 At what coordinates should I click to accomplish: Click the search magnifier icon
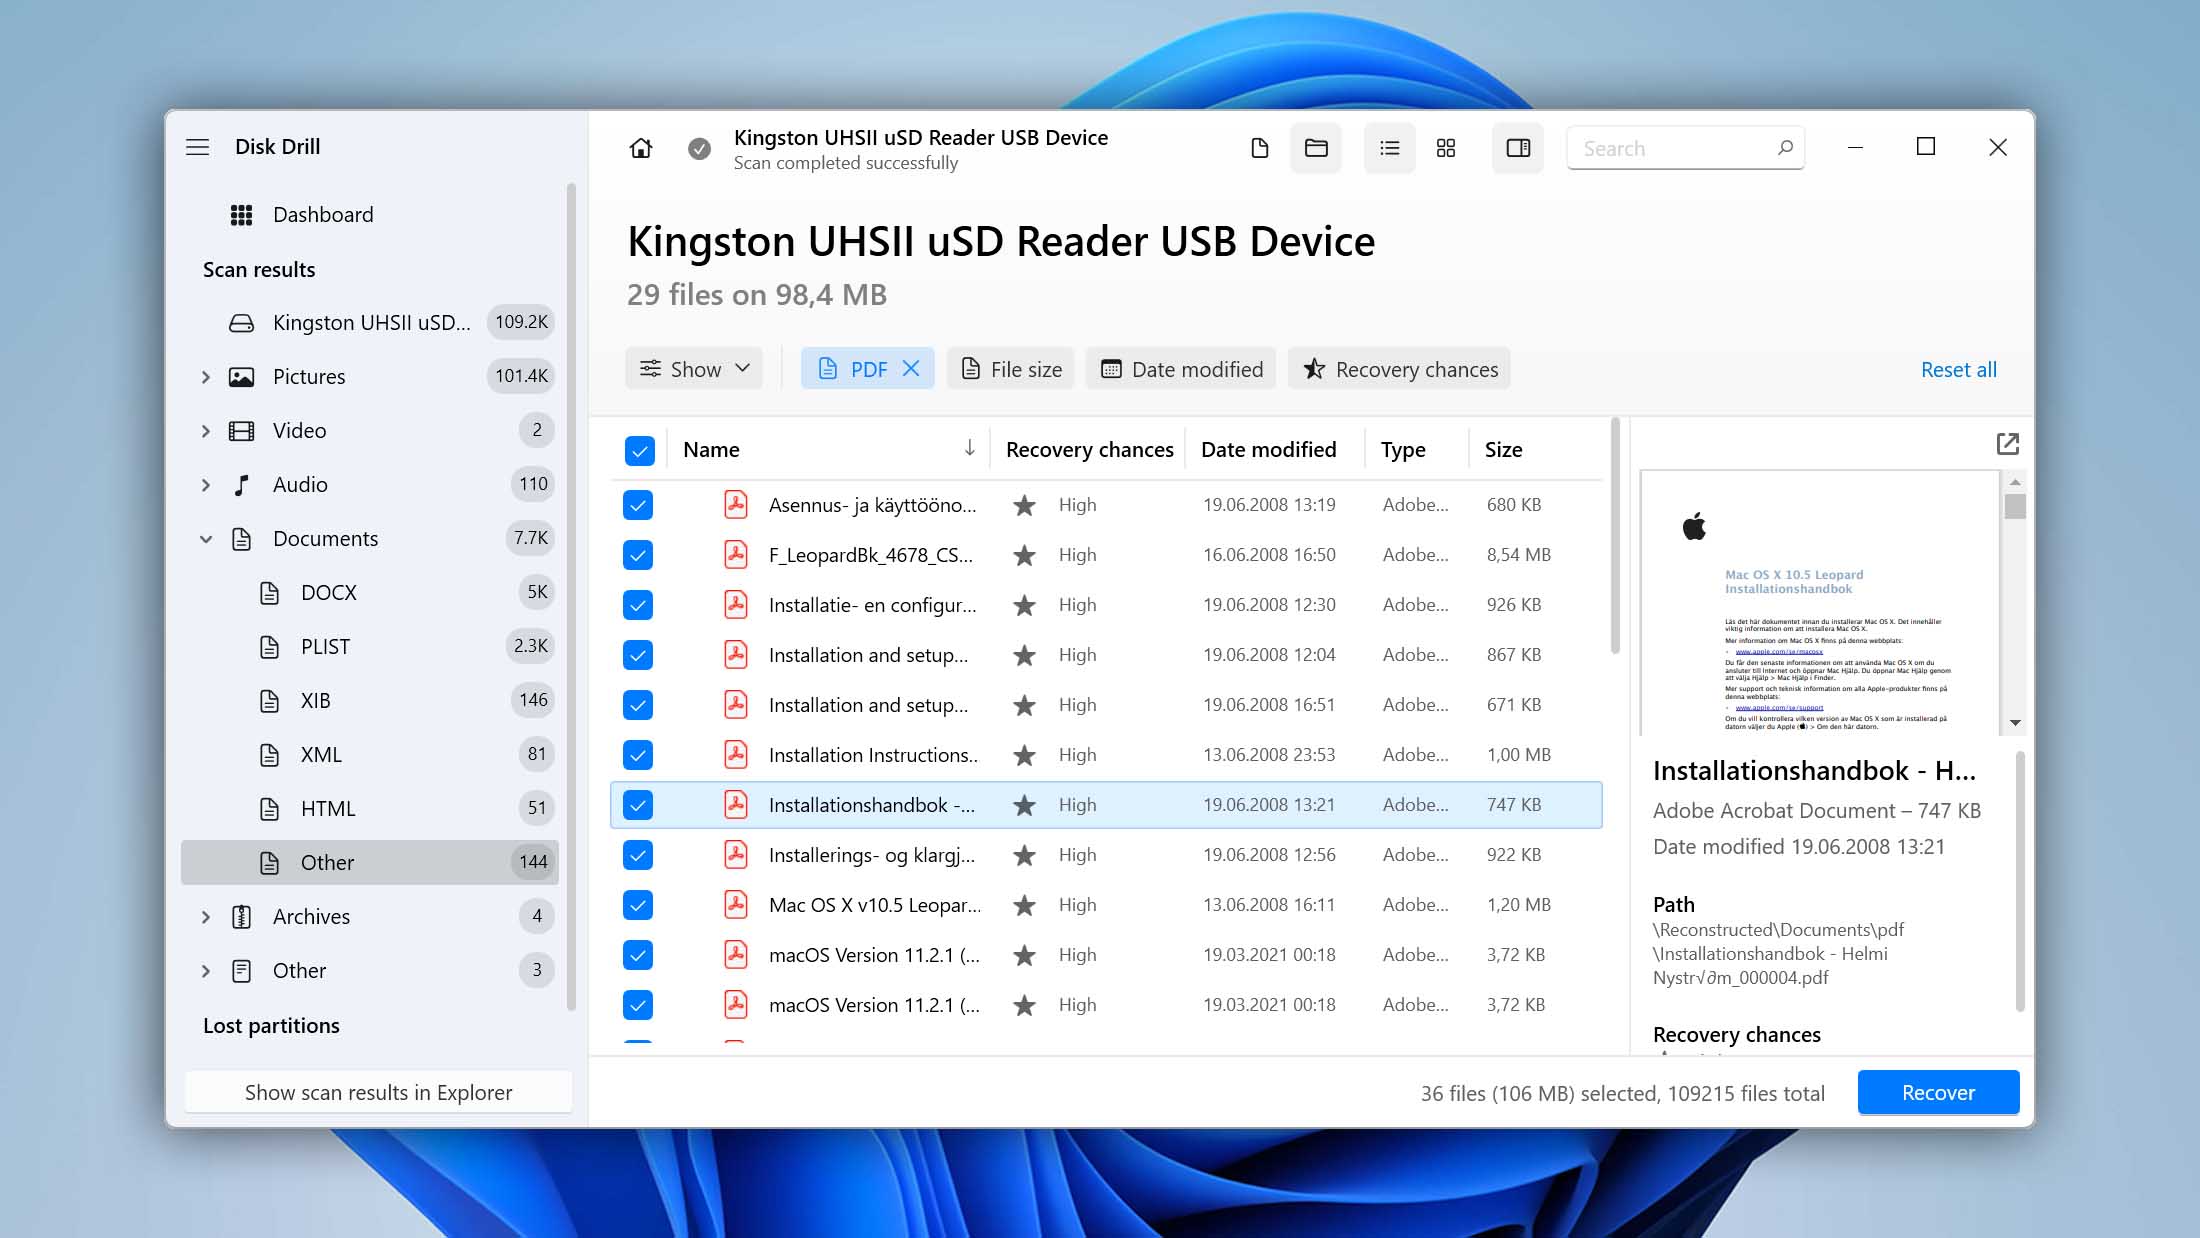[1785, 148]
